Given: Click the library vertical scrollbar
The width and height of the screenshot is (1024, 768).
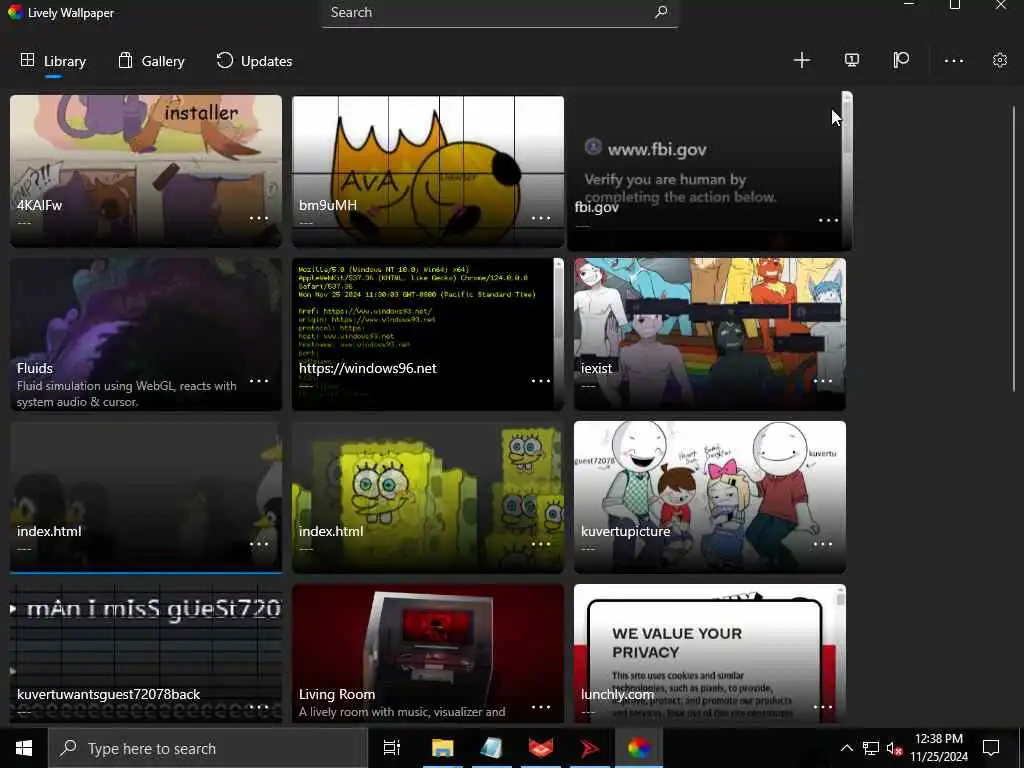Looking at the screenshot, I should (x=1014, y=248).
